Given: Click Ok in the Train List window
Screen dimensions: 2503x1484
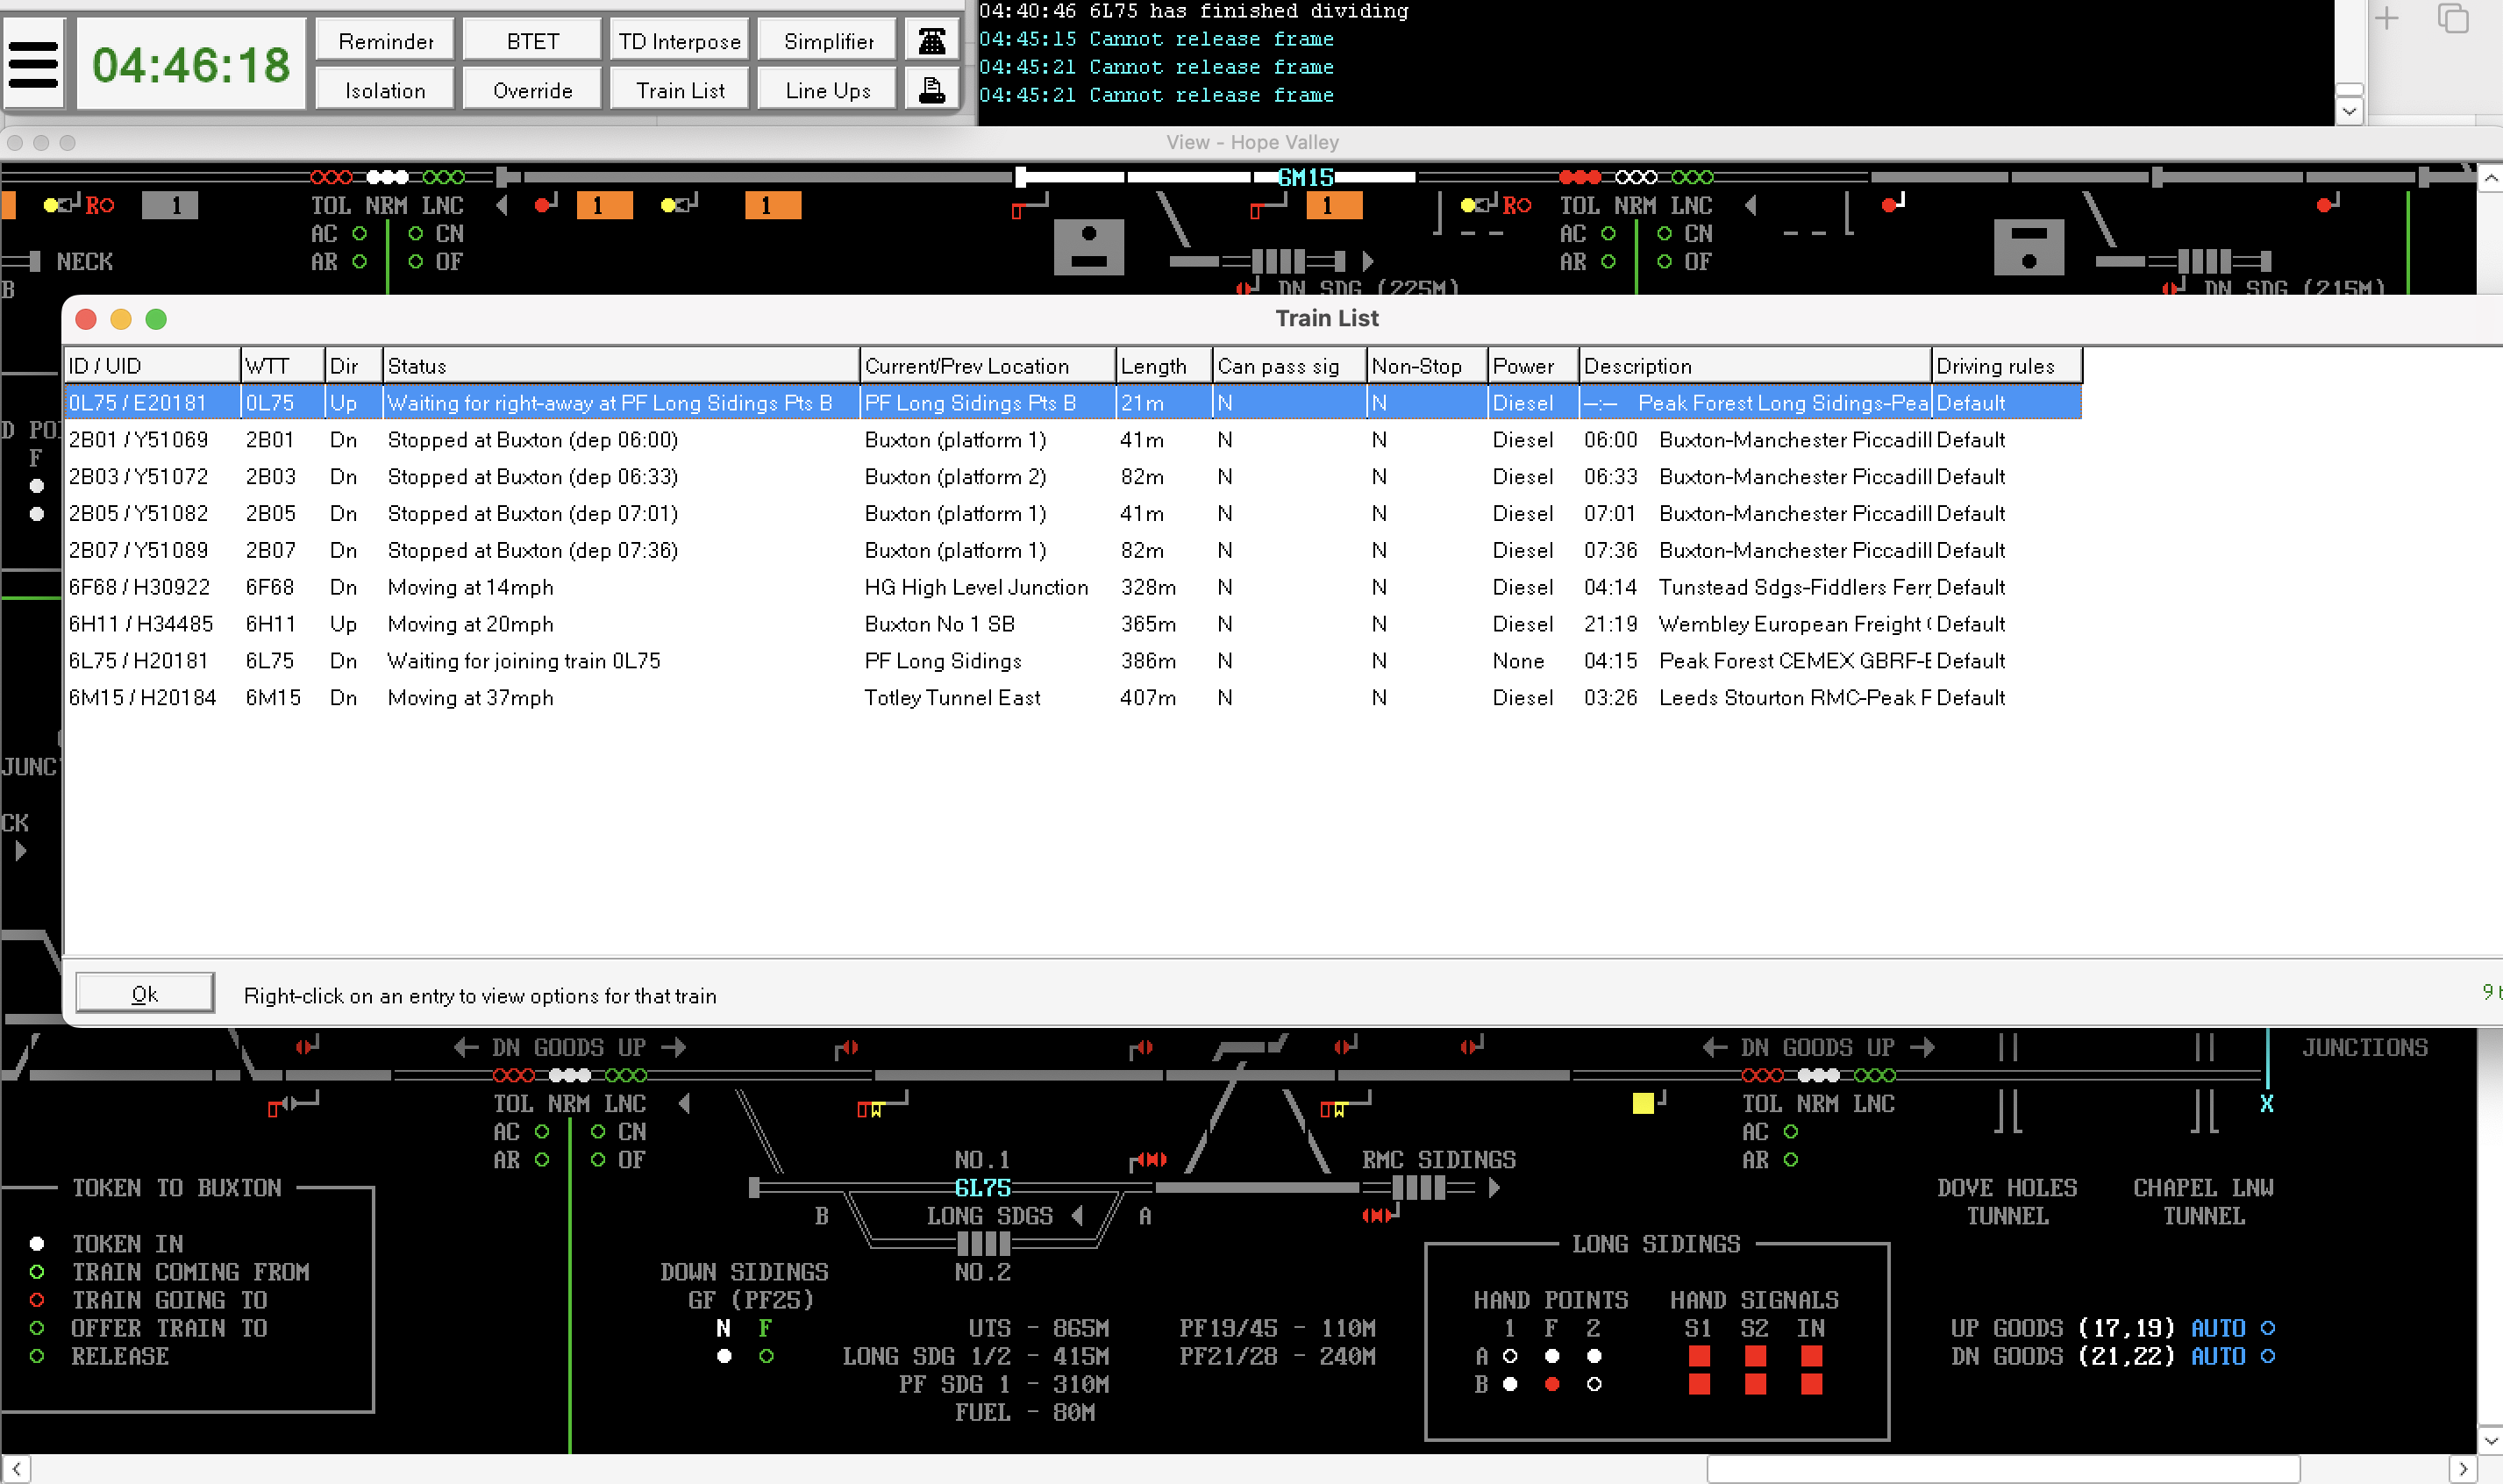Looking at the screenshot, I should (145, 993).
